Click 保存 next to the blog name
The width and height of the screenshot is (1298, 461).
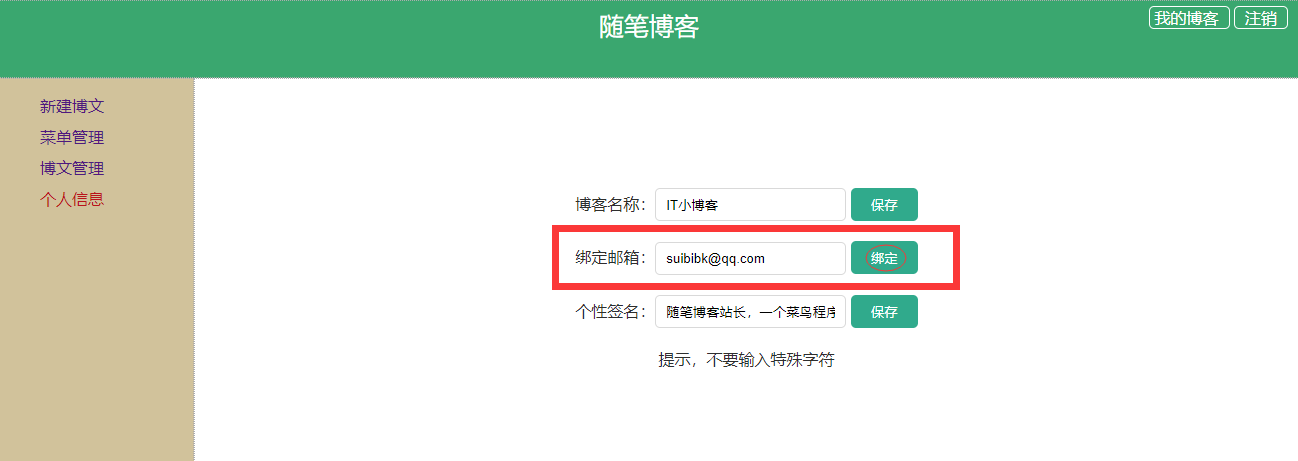point(884,205)
